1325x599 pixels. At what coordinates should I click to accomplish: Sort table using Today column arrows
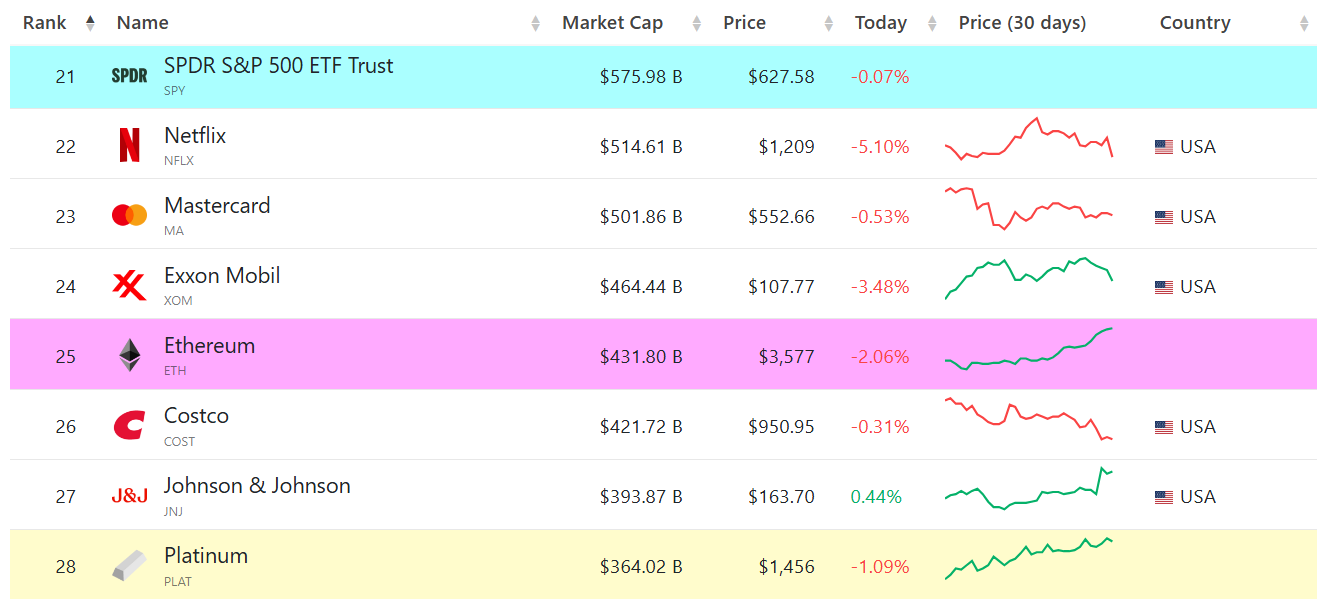[x=932, y=23]
